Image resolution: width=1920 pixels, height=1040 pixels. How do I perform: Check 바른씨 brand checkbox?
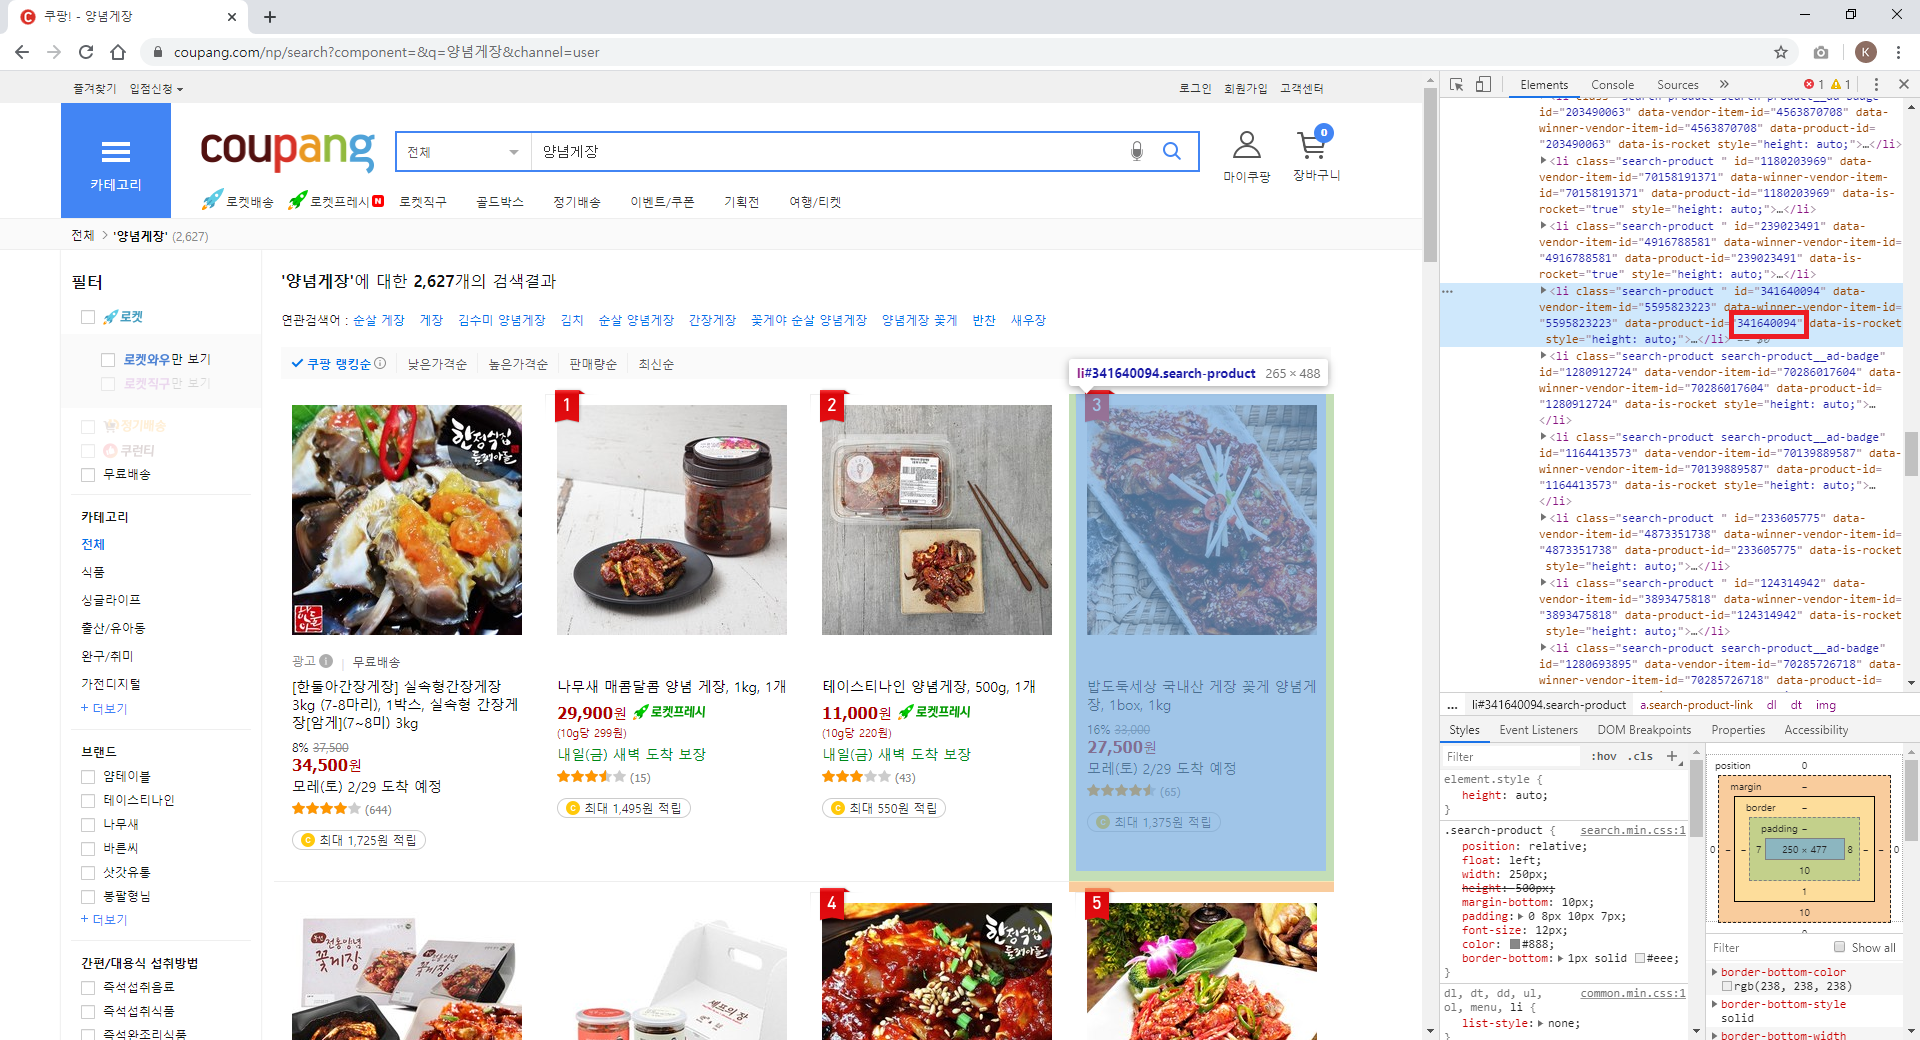click(88, 848)
